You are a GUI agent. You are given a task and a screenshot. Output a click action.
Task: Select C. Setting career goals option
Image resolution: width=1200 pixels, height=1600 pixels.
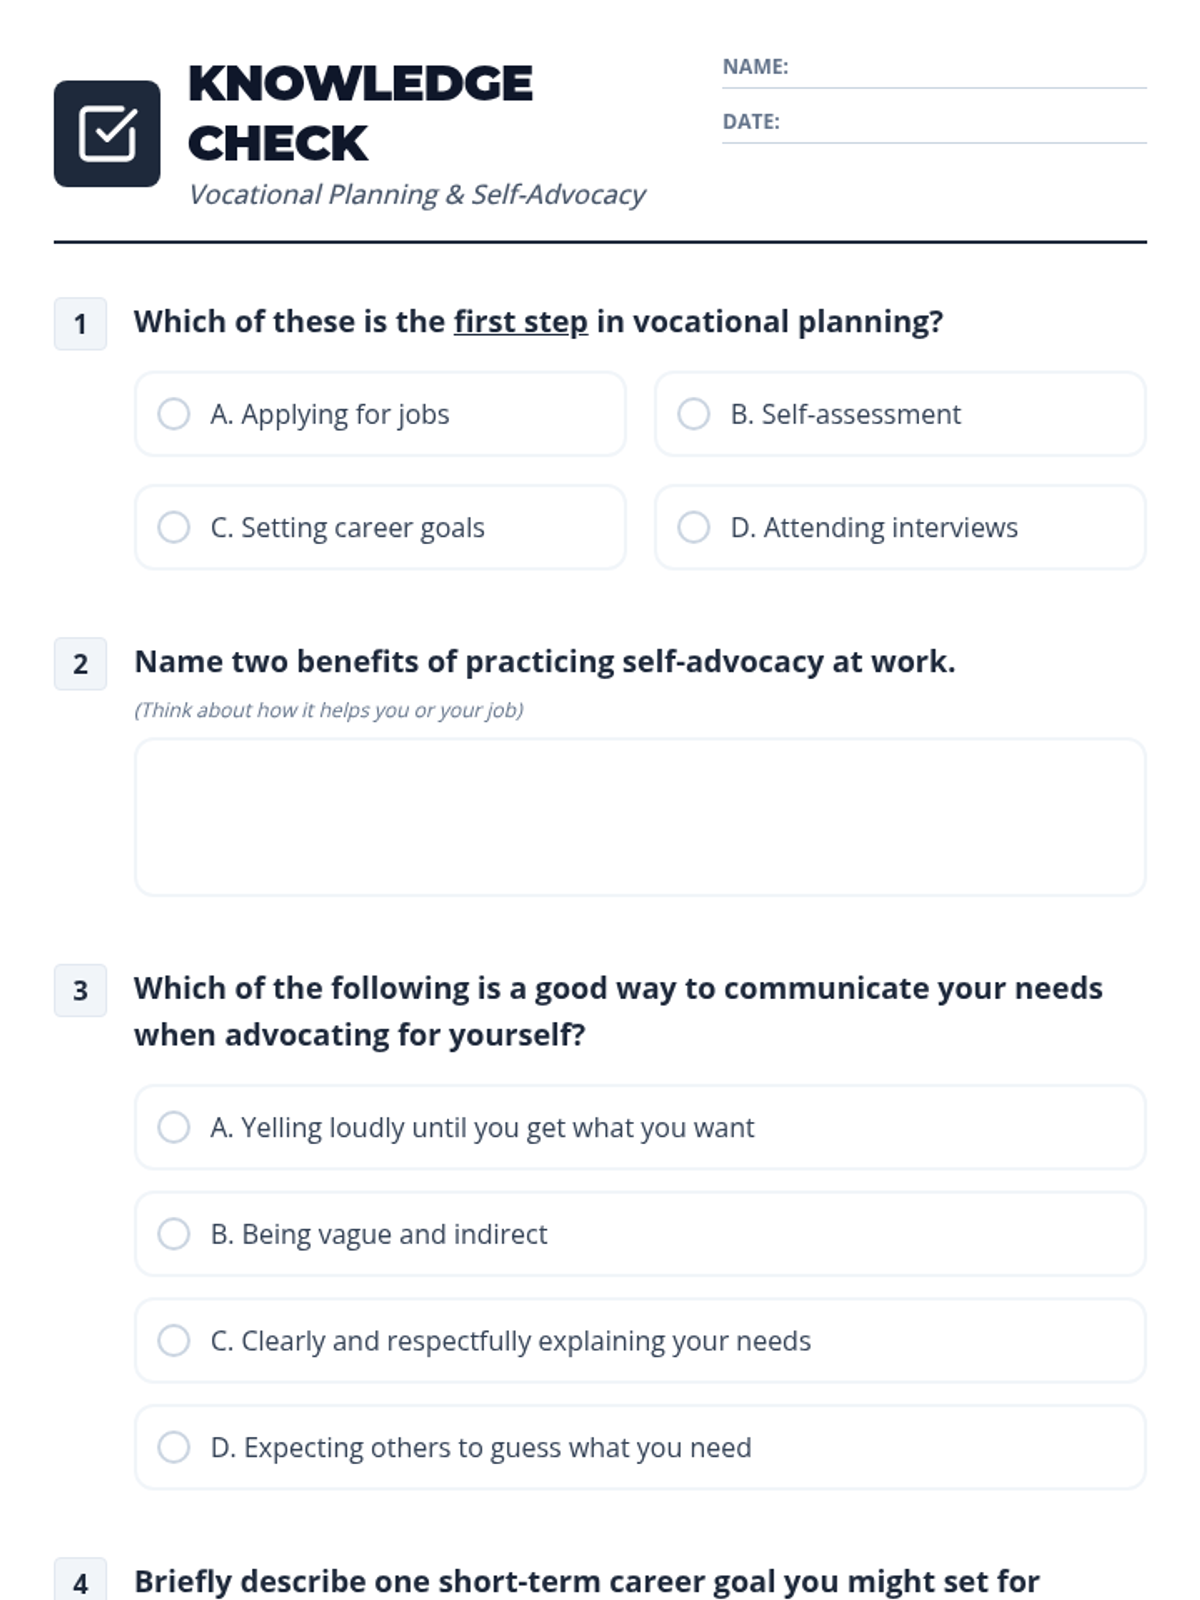coord(174,527)
